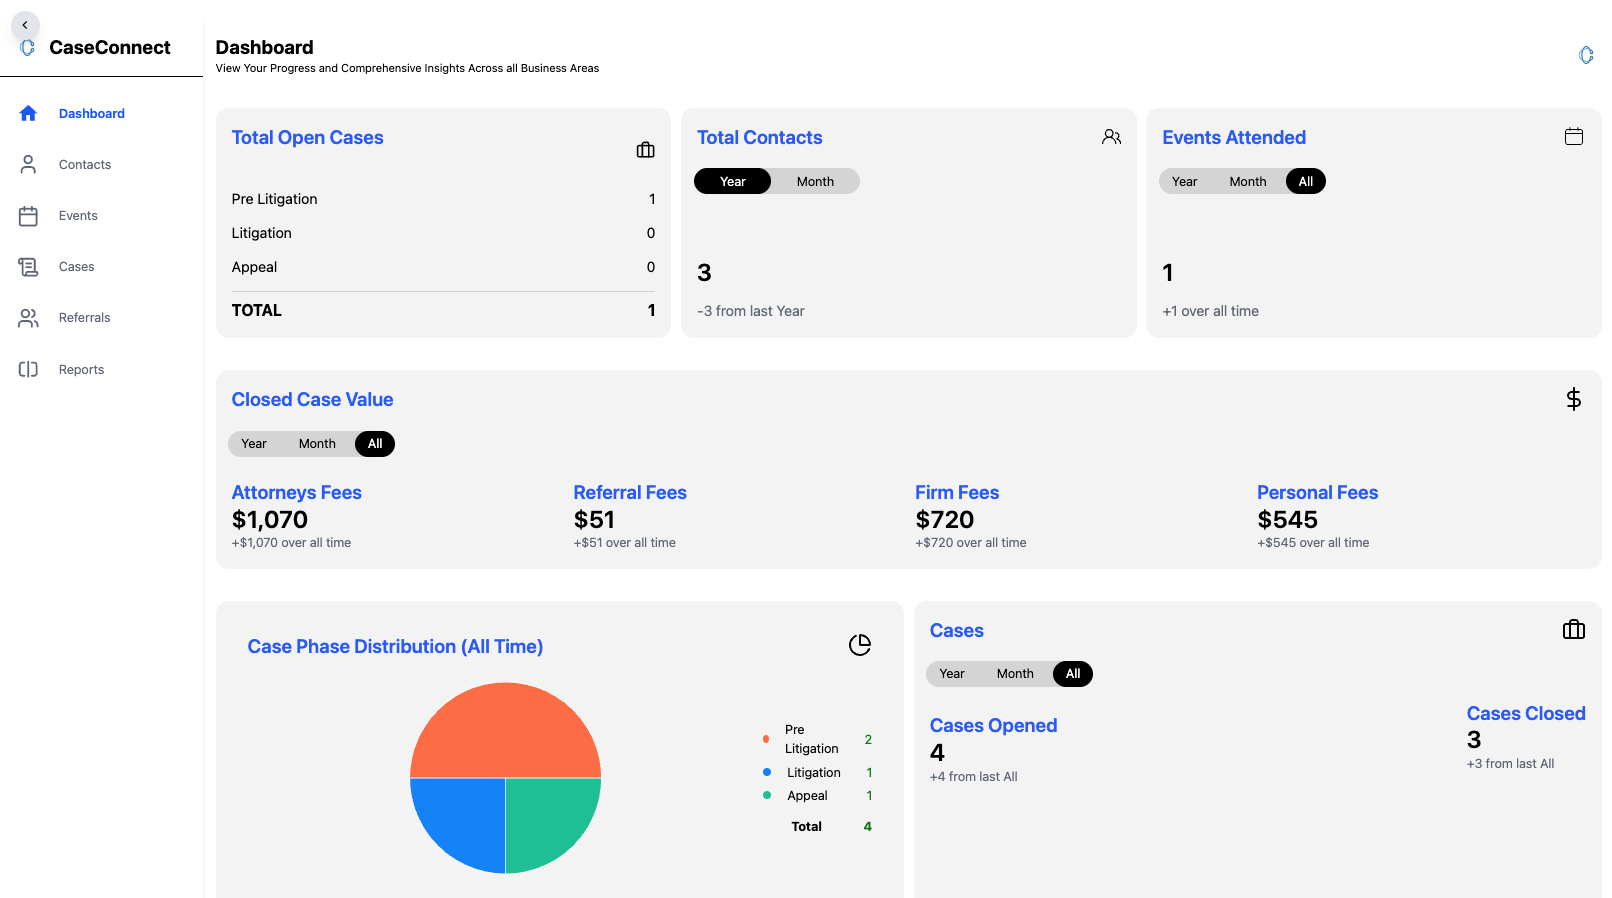Viewport: 1612px width, 898px height.
Task: Click the CaseConnect logo icon at top right
Action: 1585,55
